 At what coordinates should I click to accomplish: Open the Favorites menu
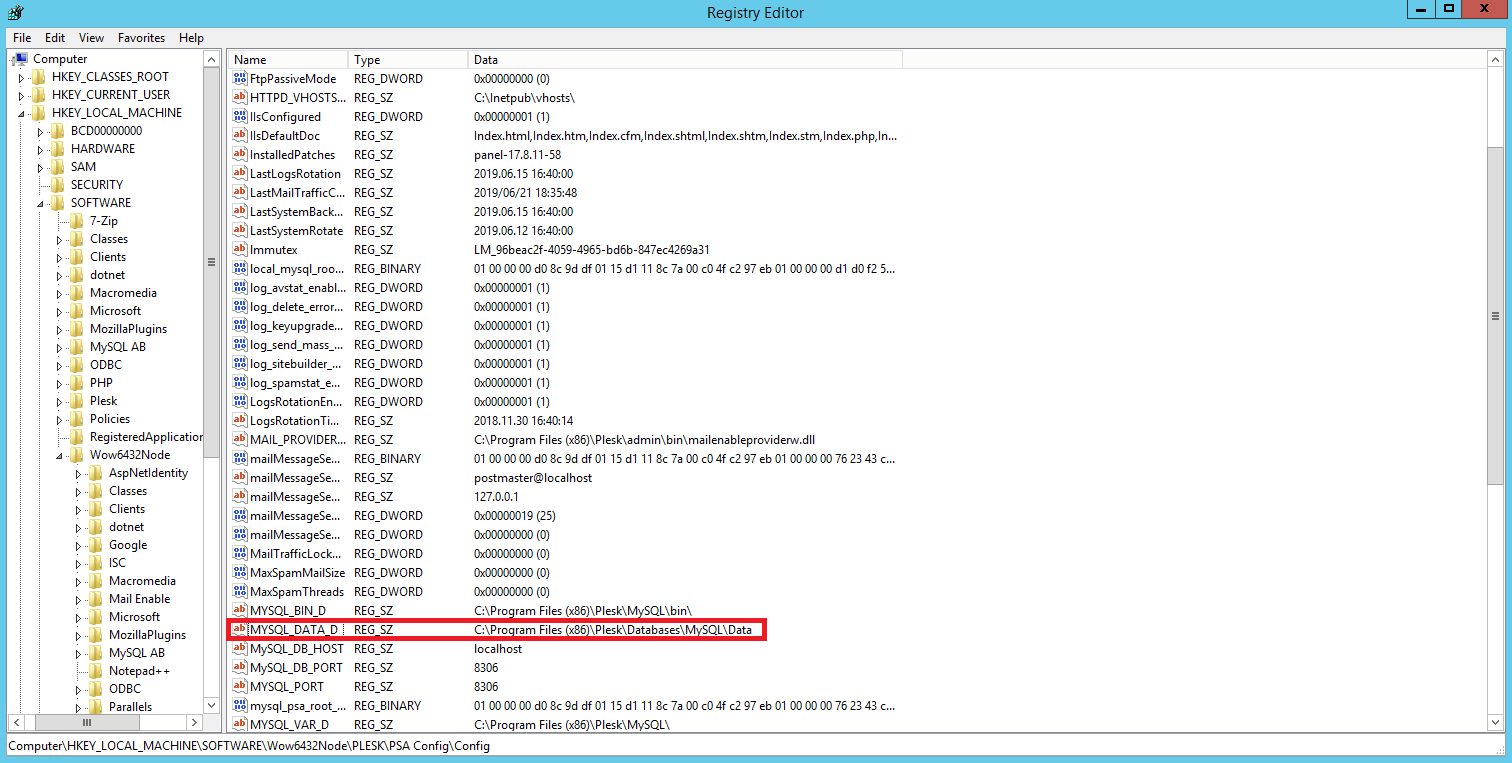[141, 38]
